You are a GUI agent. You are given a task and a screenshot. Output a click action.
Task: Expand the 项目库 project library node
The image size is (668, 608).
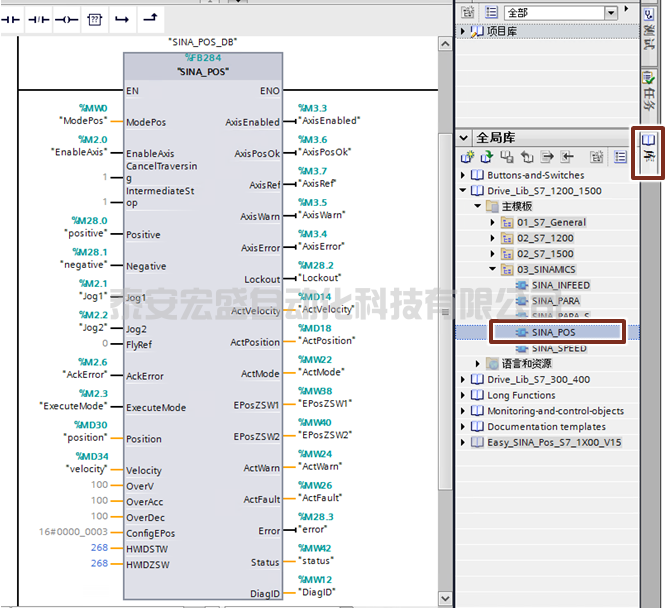coord(463,31)
